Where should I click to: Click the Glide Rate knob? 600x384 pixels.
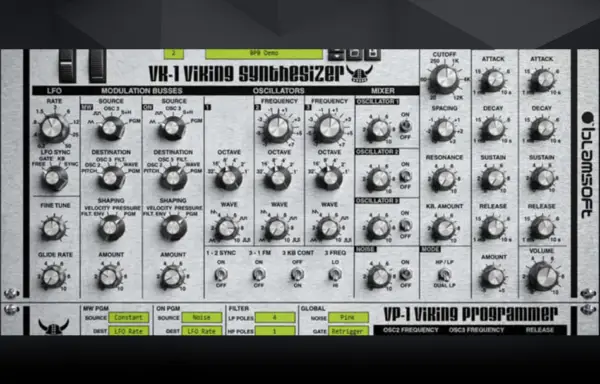tap(52, 277)
